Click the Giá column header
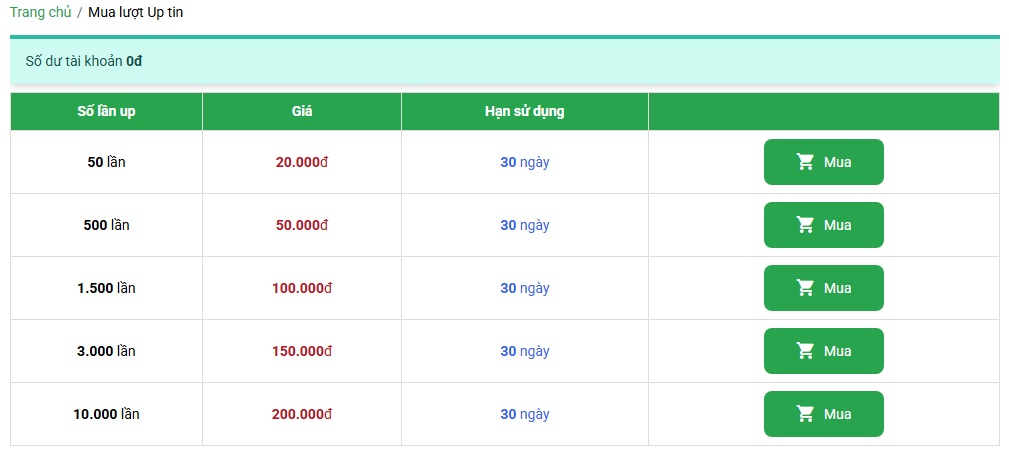 tap(302, 111)
